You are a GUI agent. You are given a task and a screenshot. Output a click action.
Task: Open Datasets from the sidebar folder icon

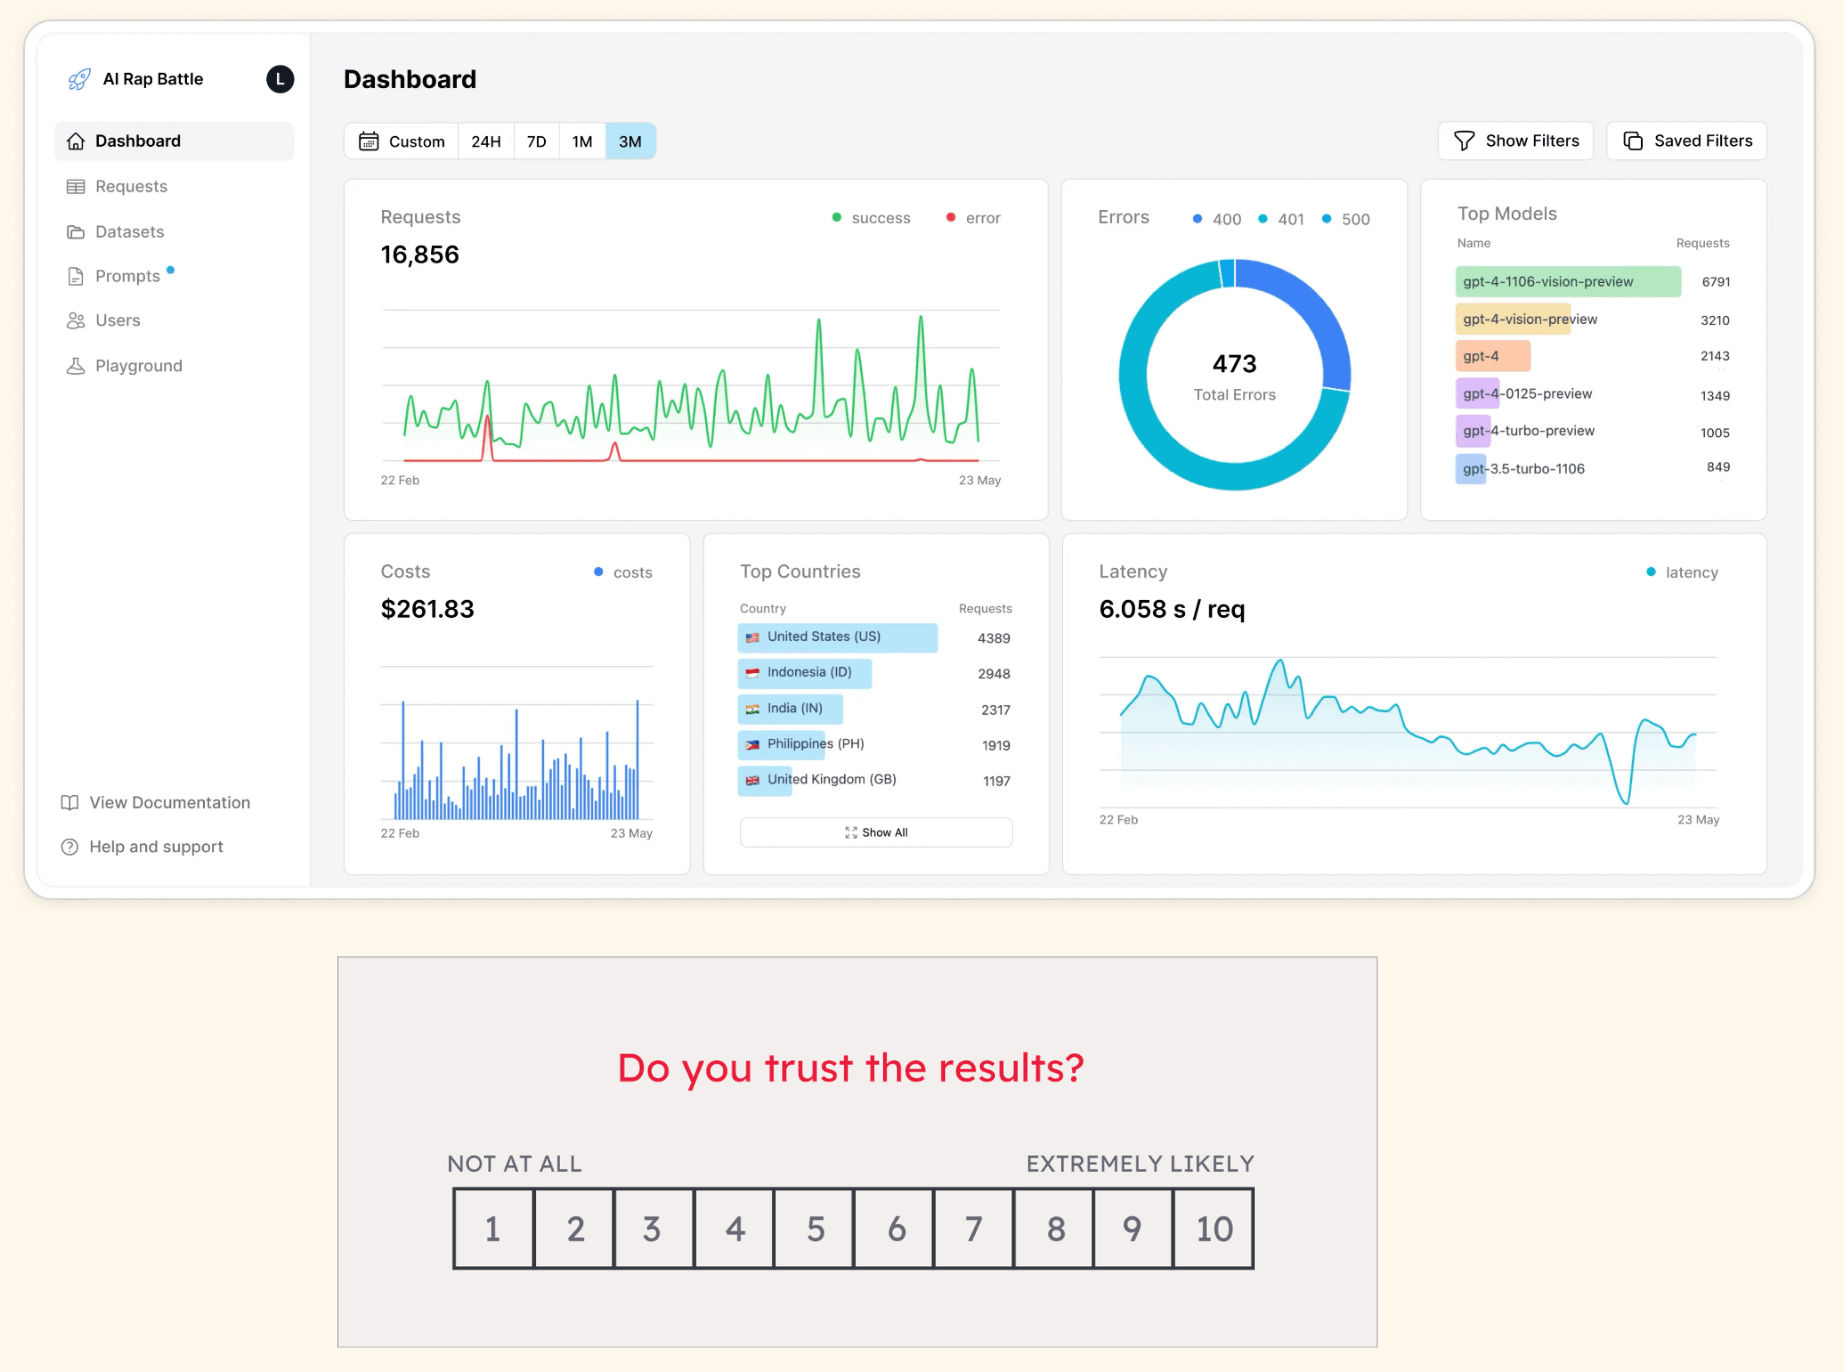point(75,231)
